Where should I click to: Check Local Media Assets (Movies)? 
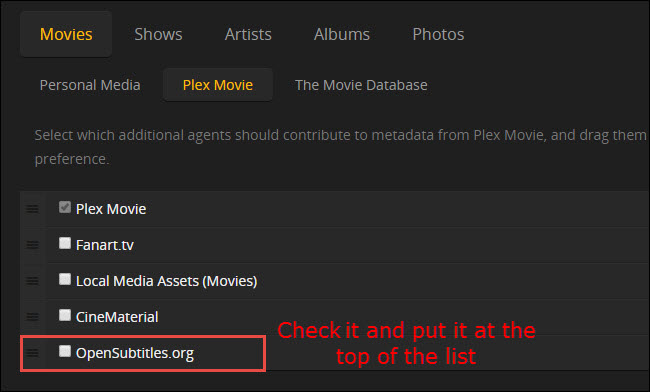click(x=65, y=279)
